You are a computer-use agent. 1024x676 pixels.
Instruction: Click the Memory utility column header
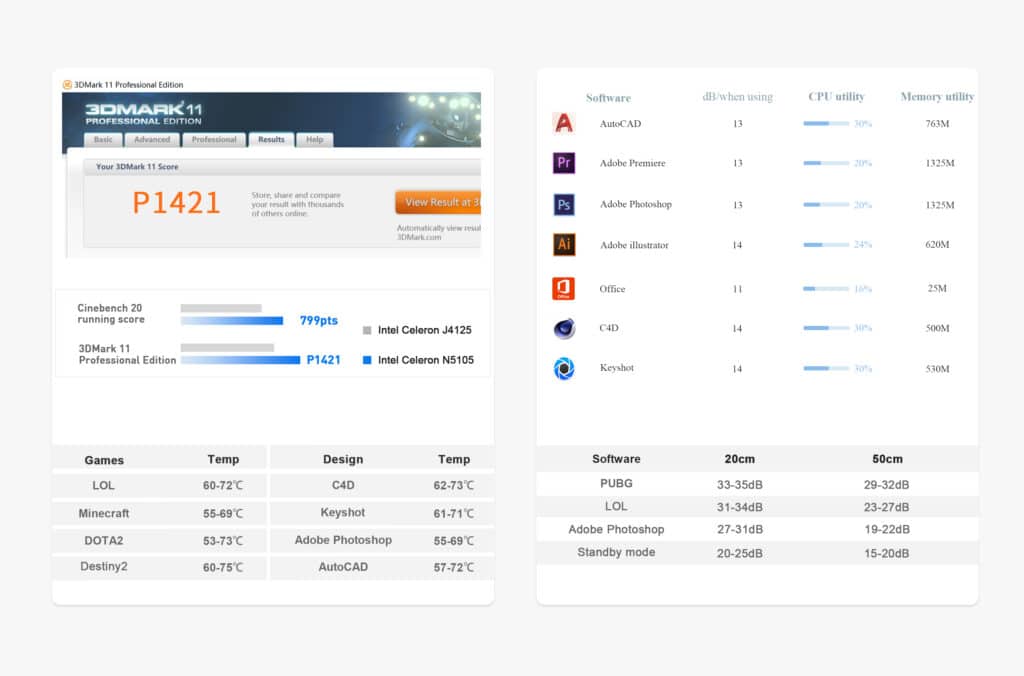pos(937,97)
